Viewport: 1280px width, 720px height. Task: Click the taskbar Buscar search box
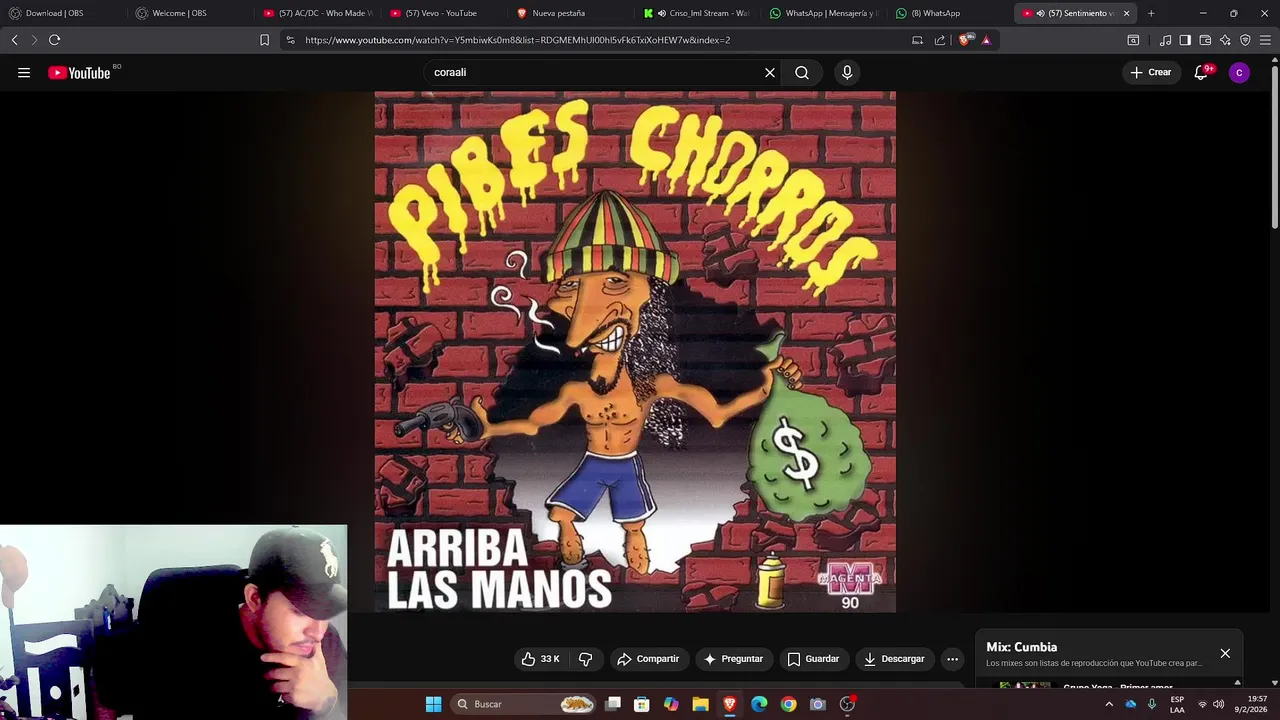tap(525, 704)
